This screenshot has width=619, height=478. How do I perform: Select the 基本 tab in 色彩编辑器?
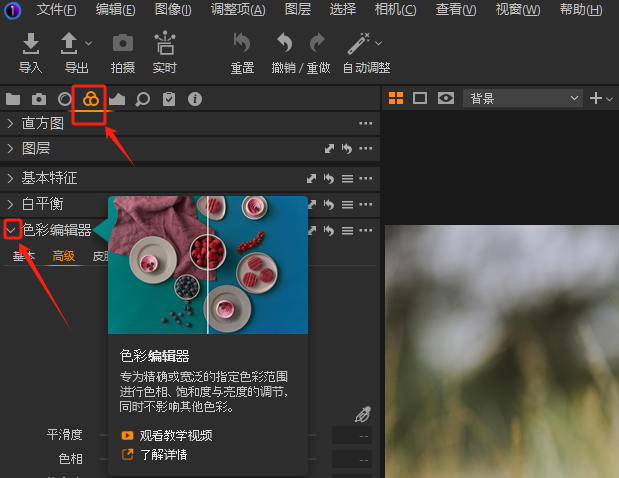tap(24, 256)
